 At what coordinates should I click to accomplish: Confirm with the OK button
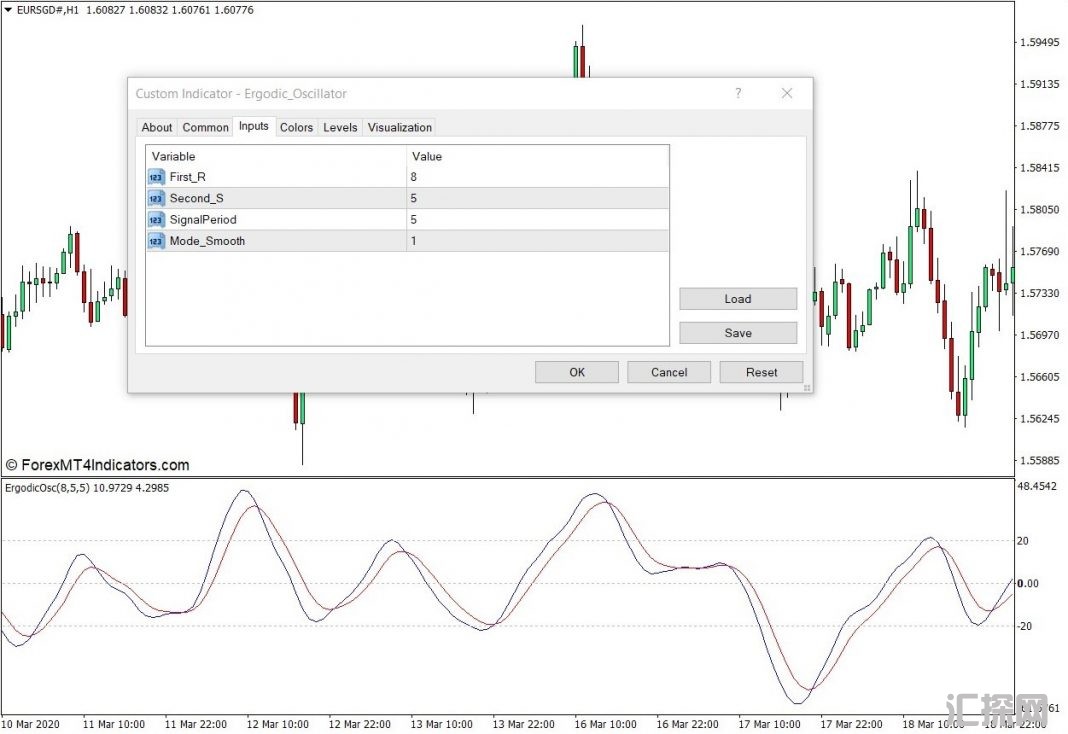point(577,372)
